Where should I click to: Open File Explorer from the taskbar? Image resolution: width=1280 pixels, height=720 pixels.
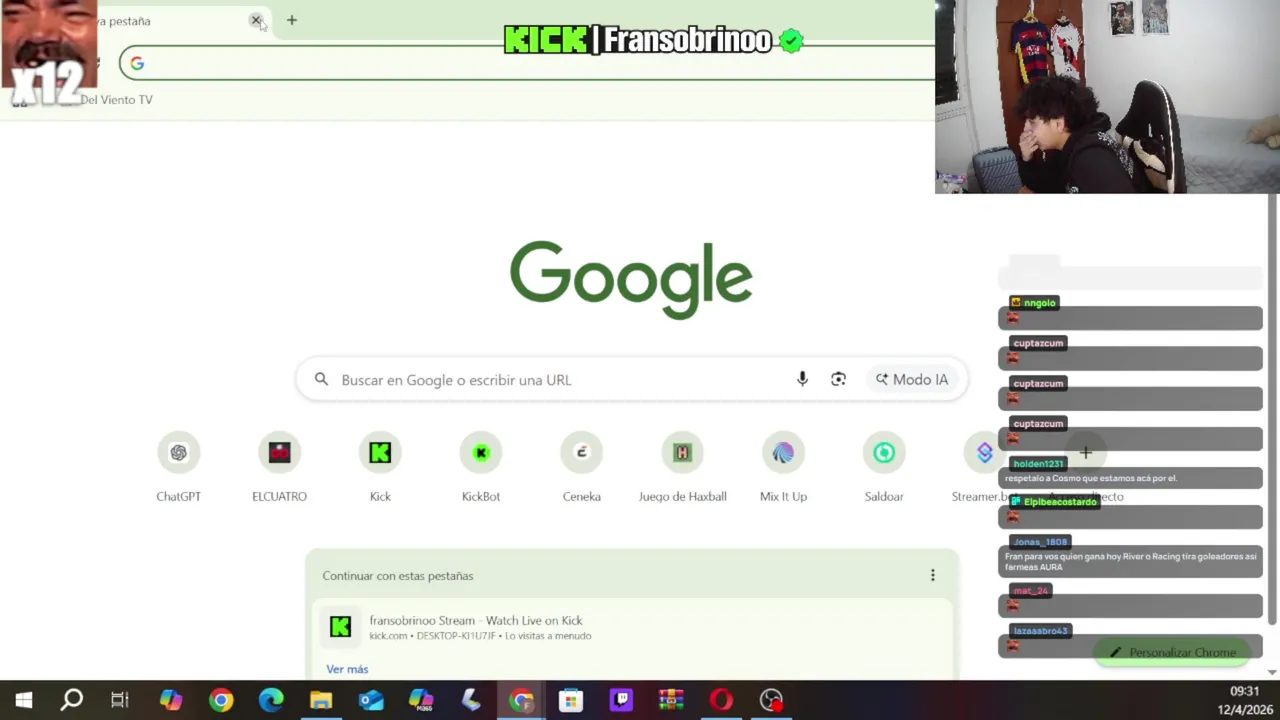tap(321, 700)
